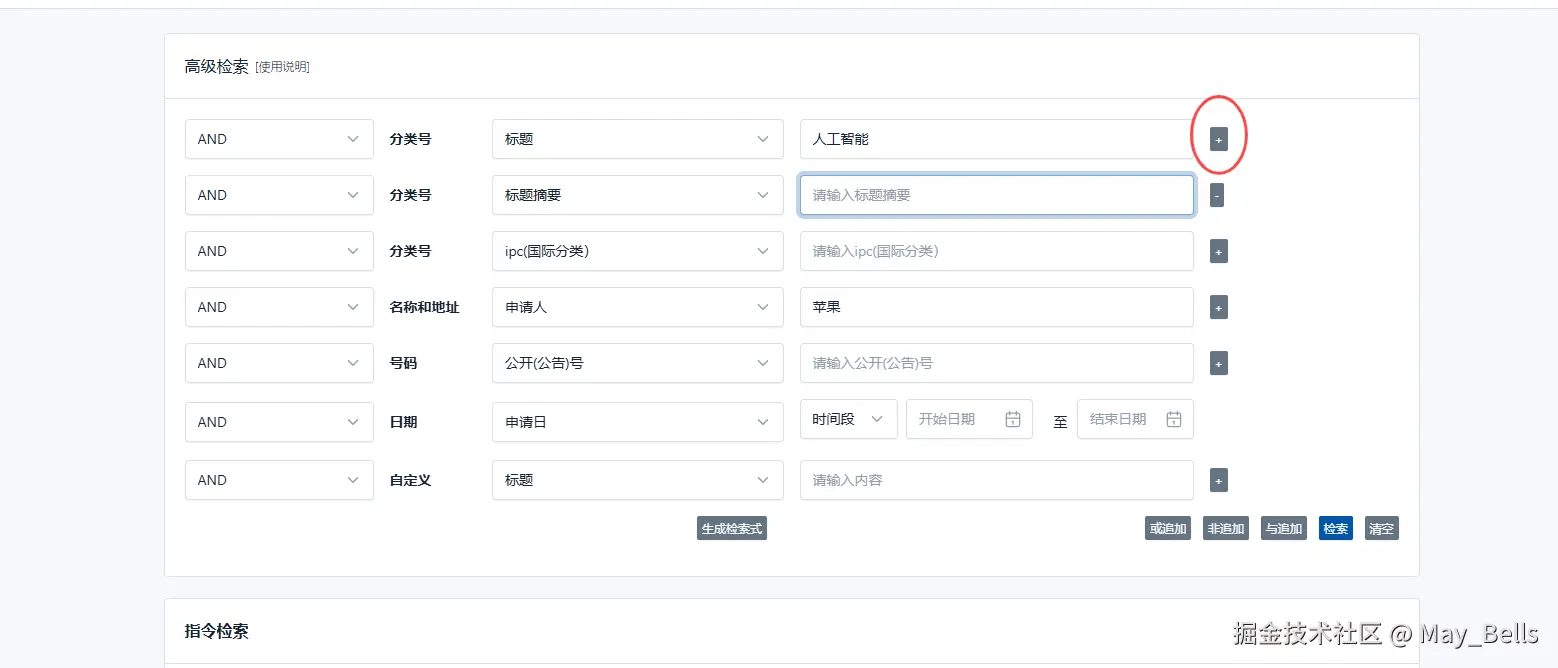Click the 指令检索 section heading

click(216, 631)
